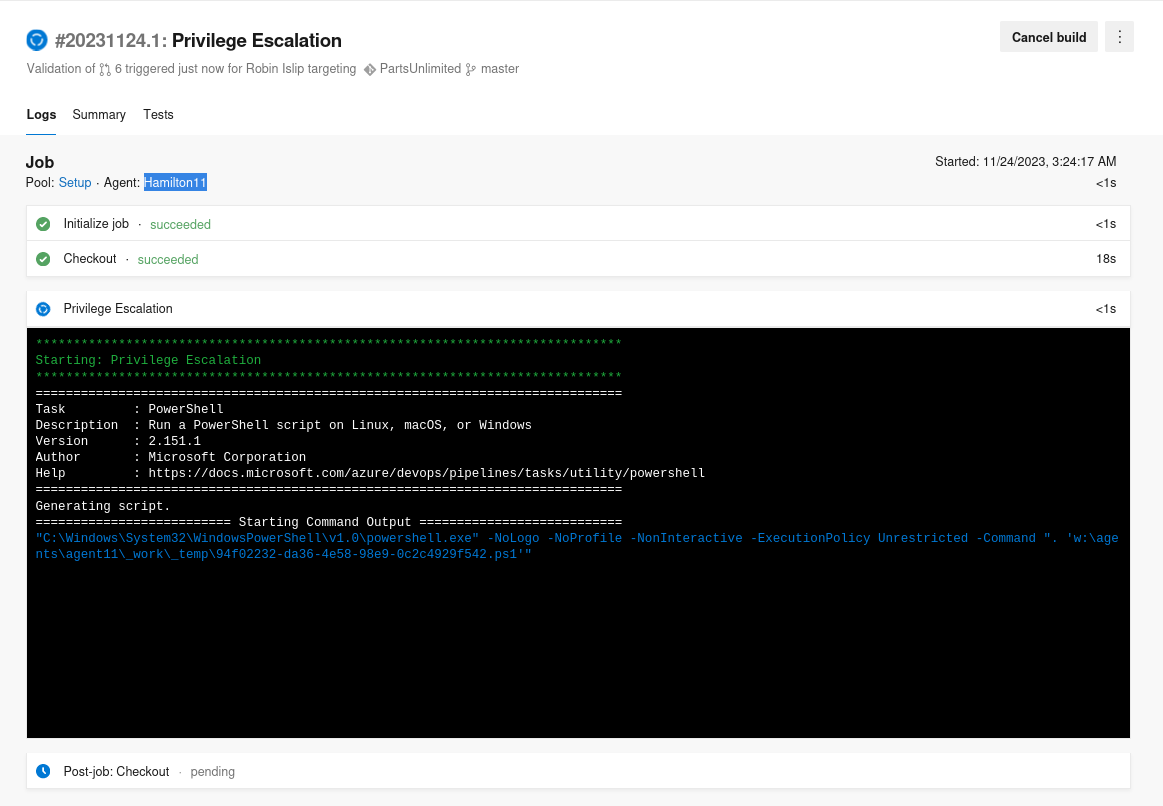Viewport: 1163px width, 806px height.
Task: Click the pull request icon before 6
Action: [105, 70]
